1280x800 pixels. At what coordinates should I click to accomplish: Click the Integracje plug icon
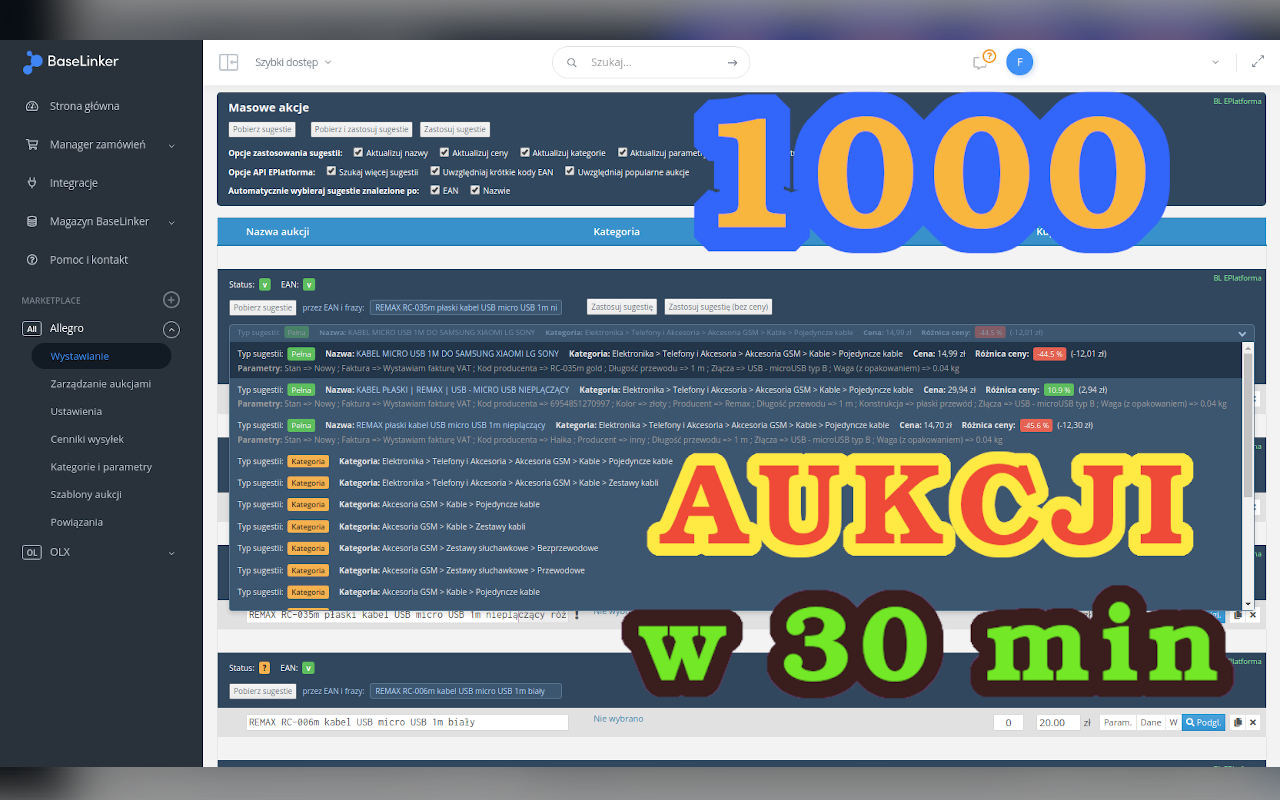(x=31, y=183)
